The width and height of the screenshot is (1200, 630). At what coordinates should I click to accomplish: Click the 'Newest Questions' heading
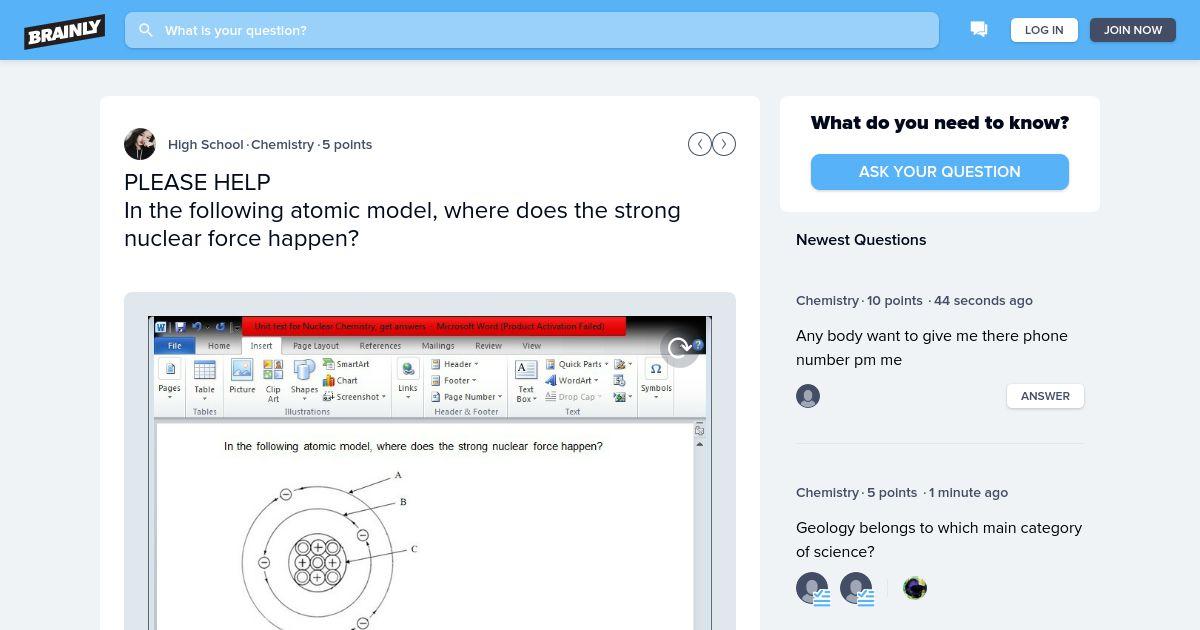[861, 240]
